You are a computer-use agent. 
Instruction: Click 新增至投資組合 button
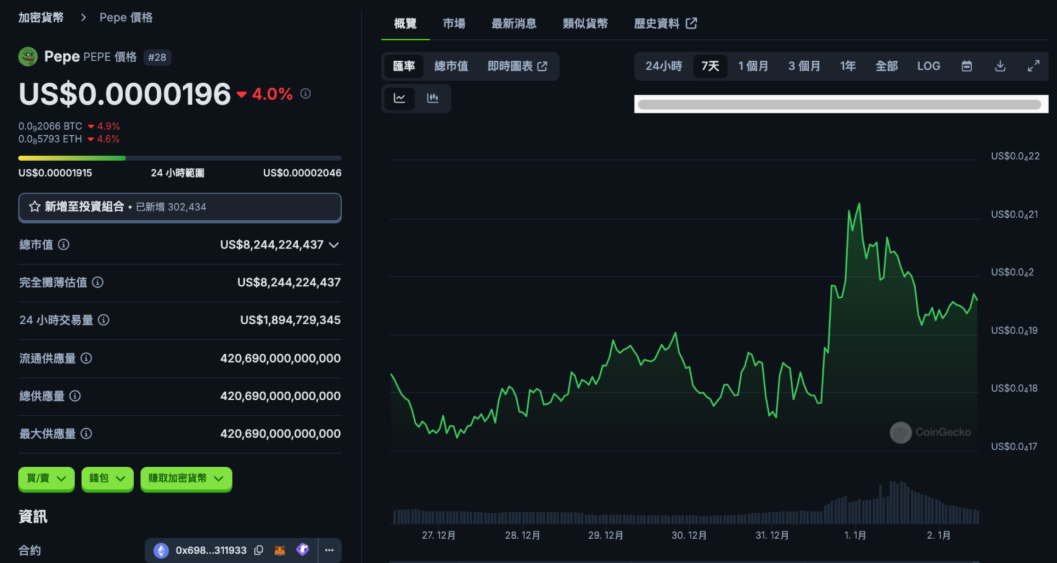coord(180,207)
